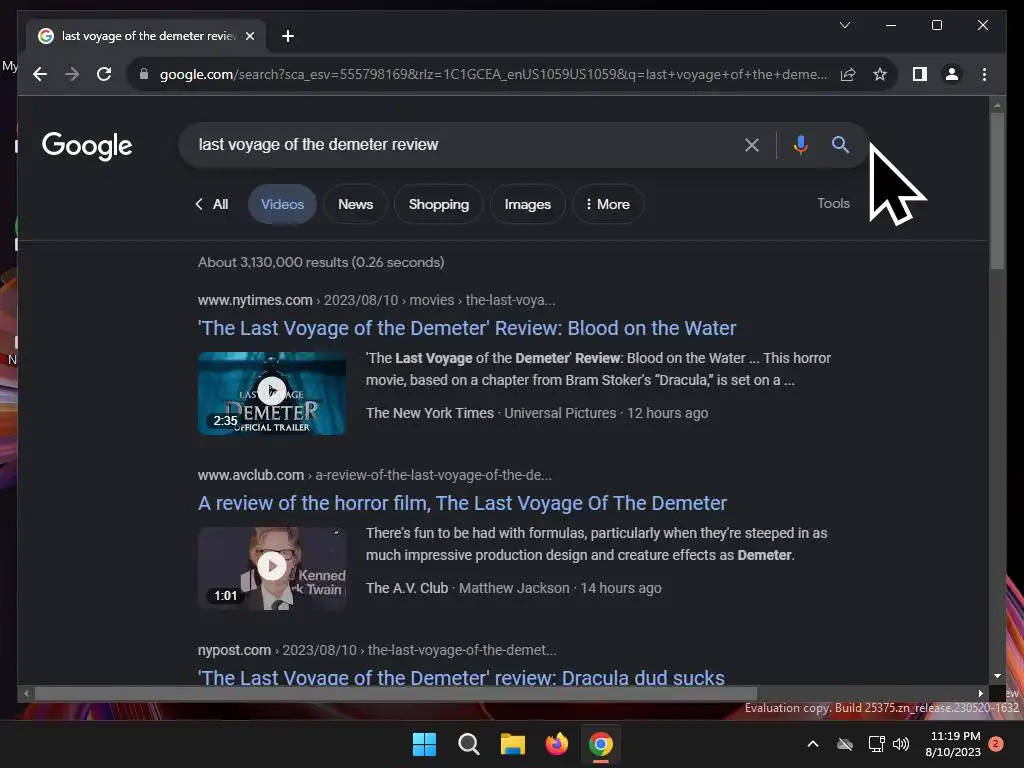Open network status tray icon
This screenshot has height=768, width=1024.
pos(876,744)
